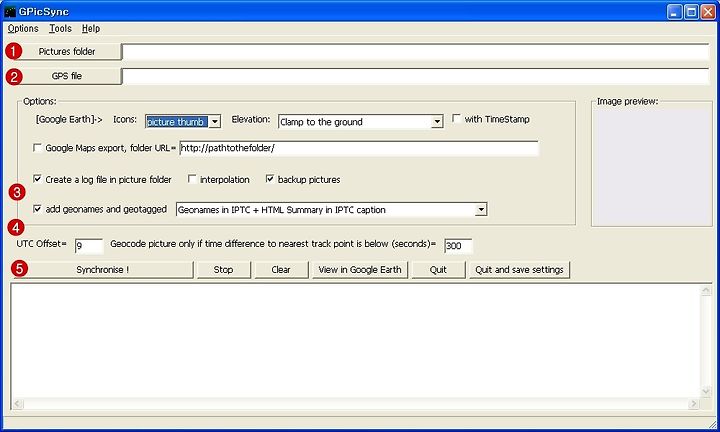
Task: Focus the Pictures folder path field
Action: [x=416, y=52]
